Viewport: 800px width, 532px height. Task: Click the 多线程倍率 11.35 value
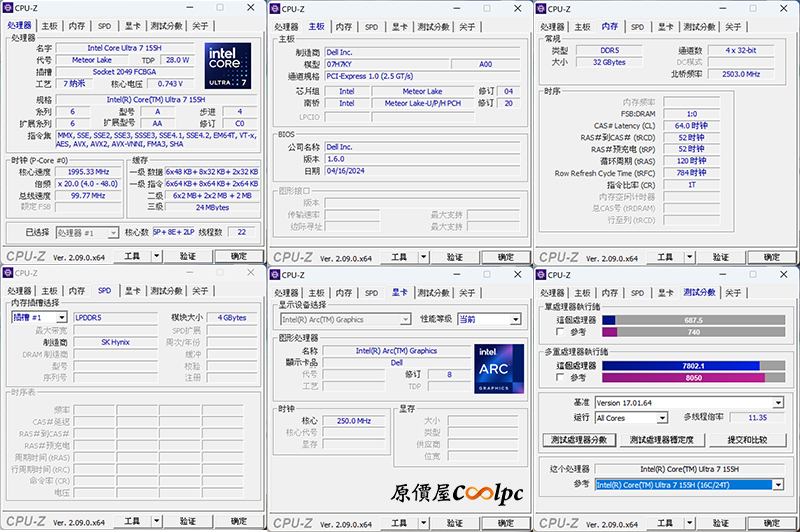click(757, 417)
